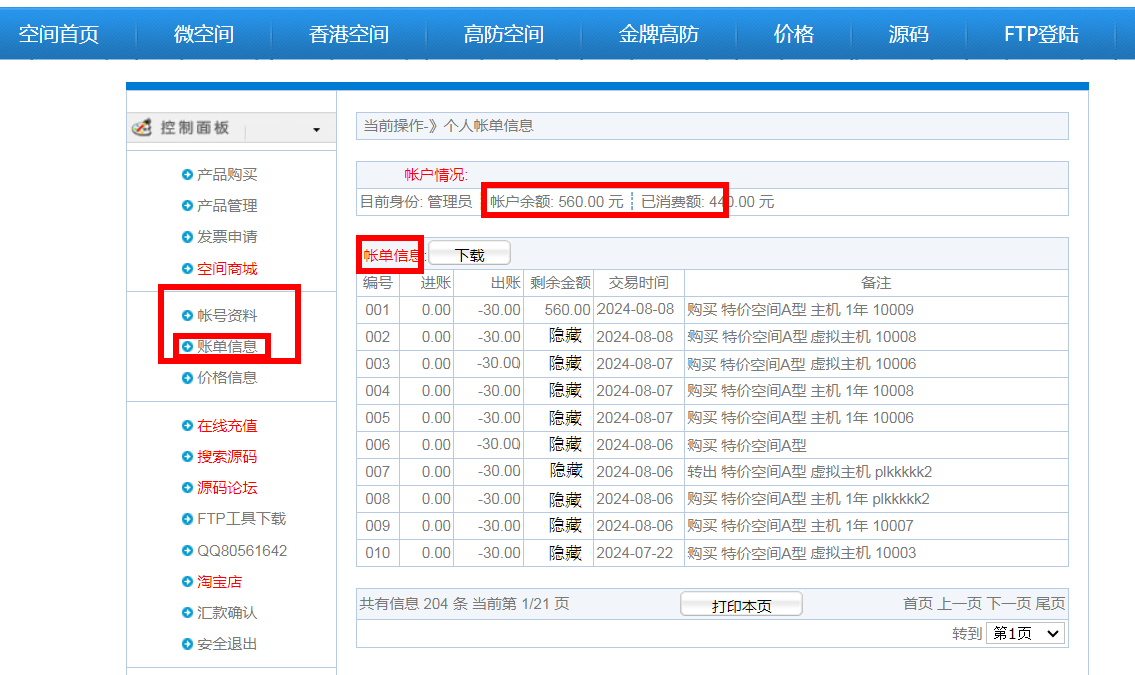Click bullet icon beside FTP工具下载
Viewport: 1135px width, 675px height.
coord(187,519)
